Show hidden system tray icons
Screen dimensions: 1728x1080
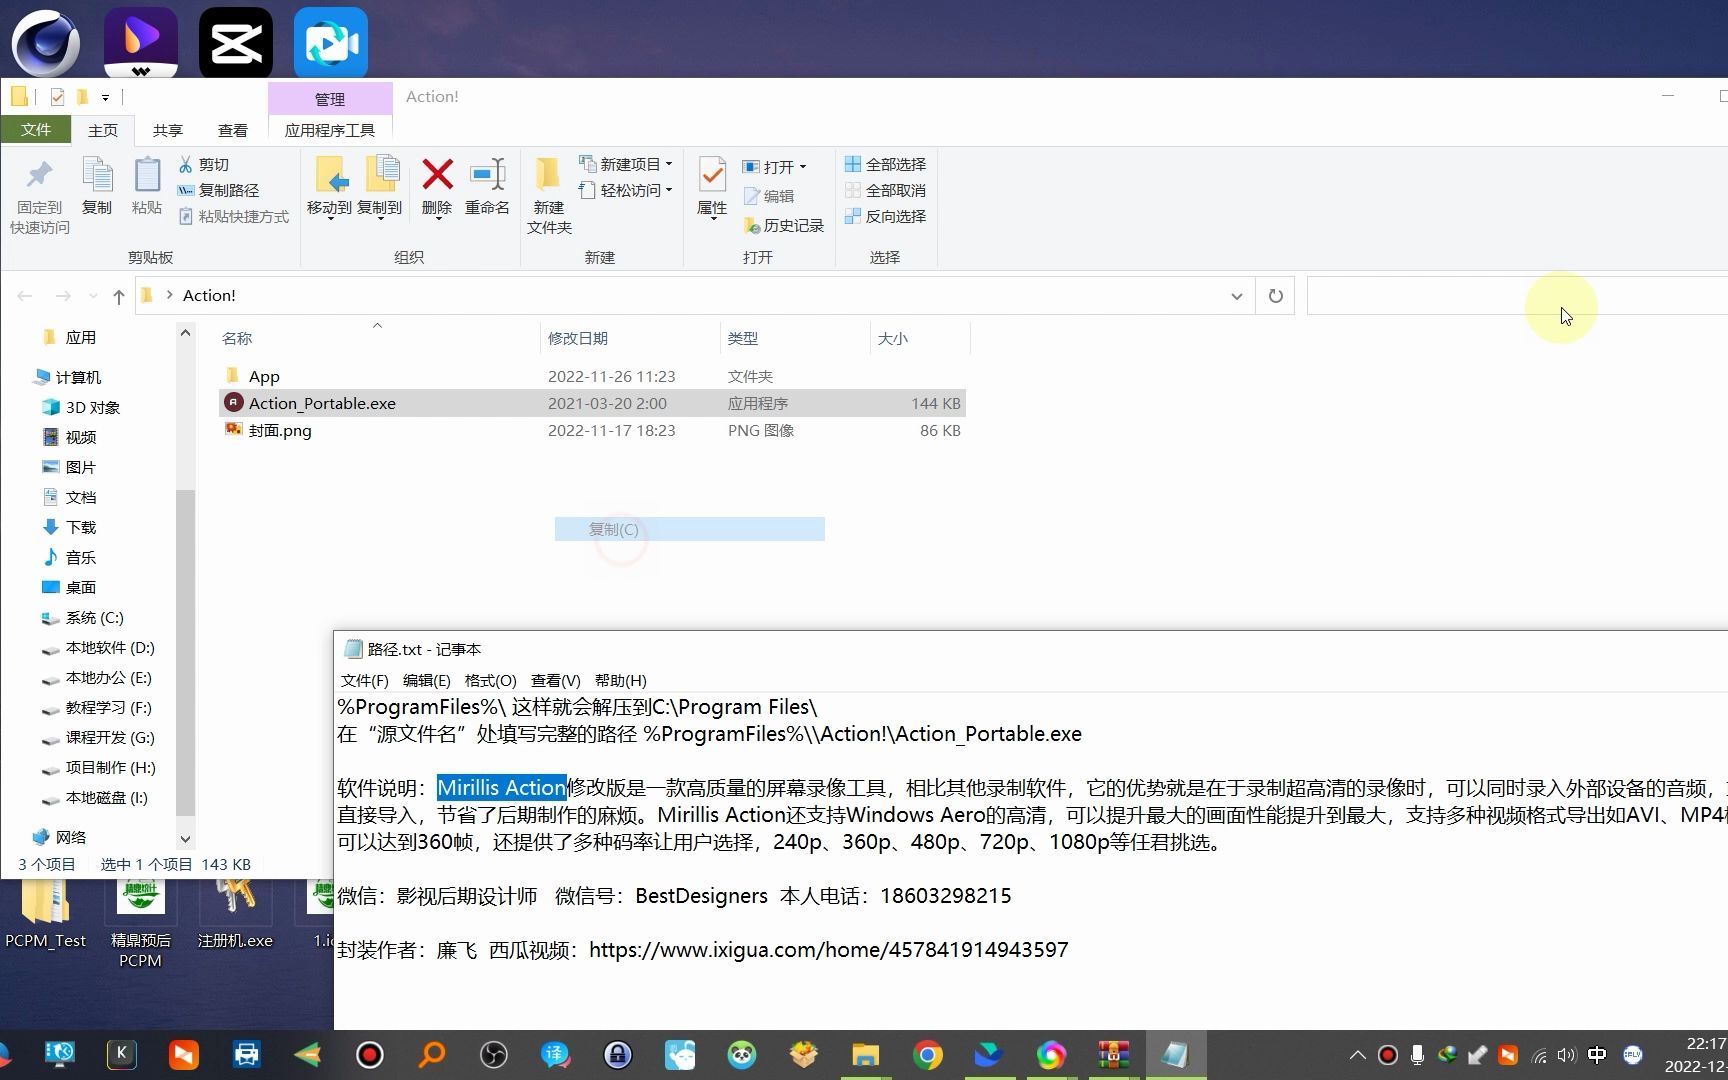coord(1357,1055)
